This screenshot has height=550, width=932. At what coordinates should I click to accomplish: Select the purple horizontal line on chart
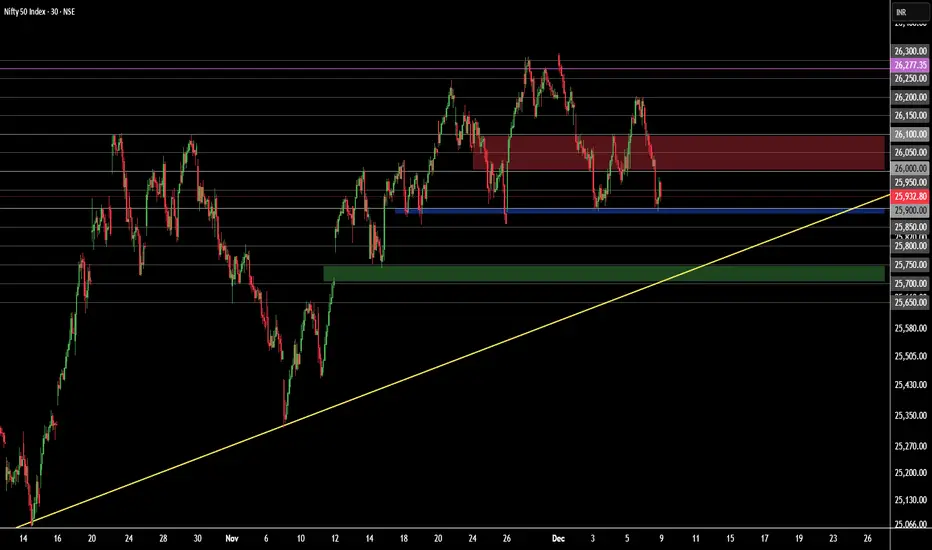tap(445, 68)
